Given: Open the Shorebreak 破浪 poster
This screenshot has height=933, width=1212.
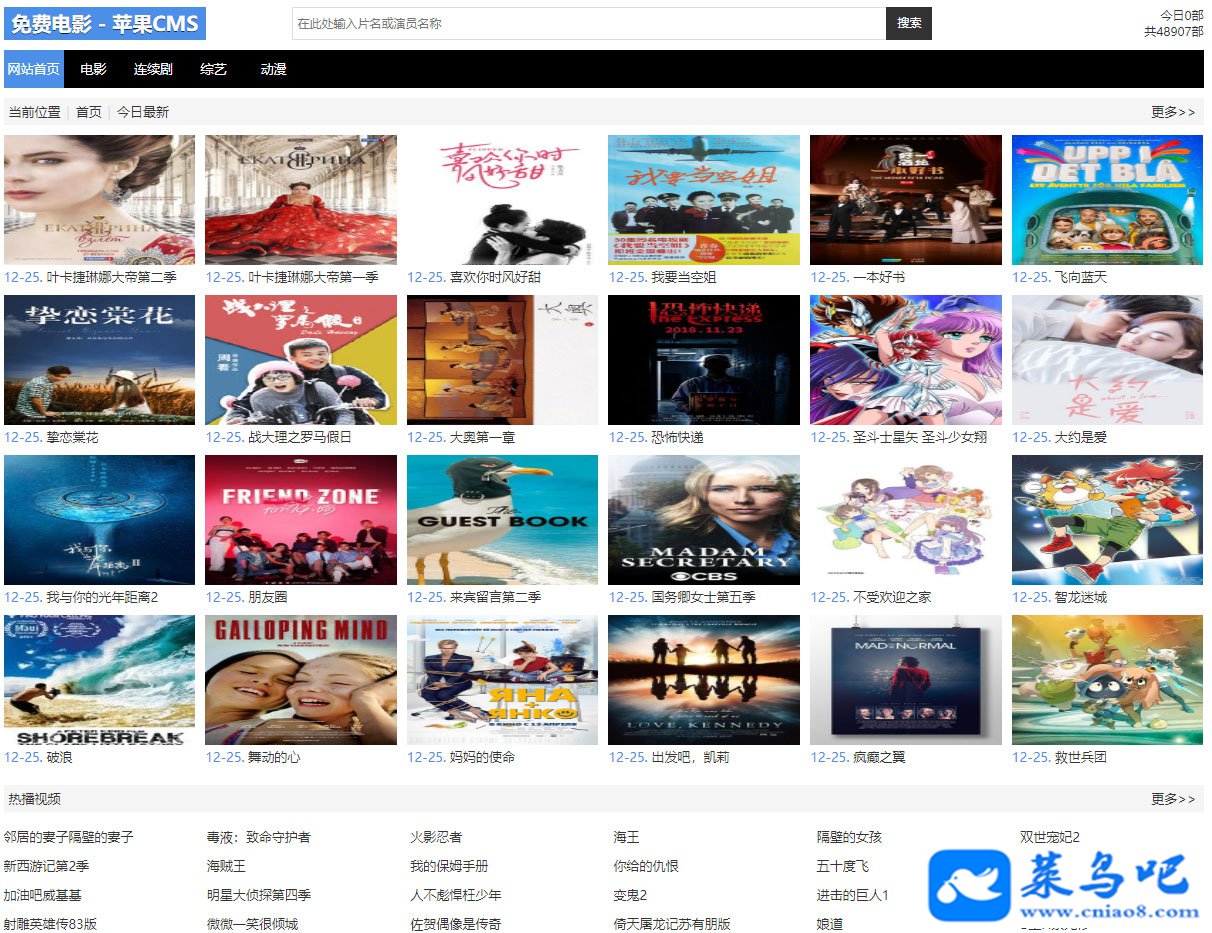Looking at the screenshot, I should click(100, 680).
